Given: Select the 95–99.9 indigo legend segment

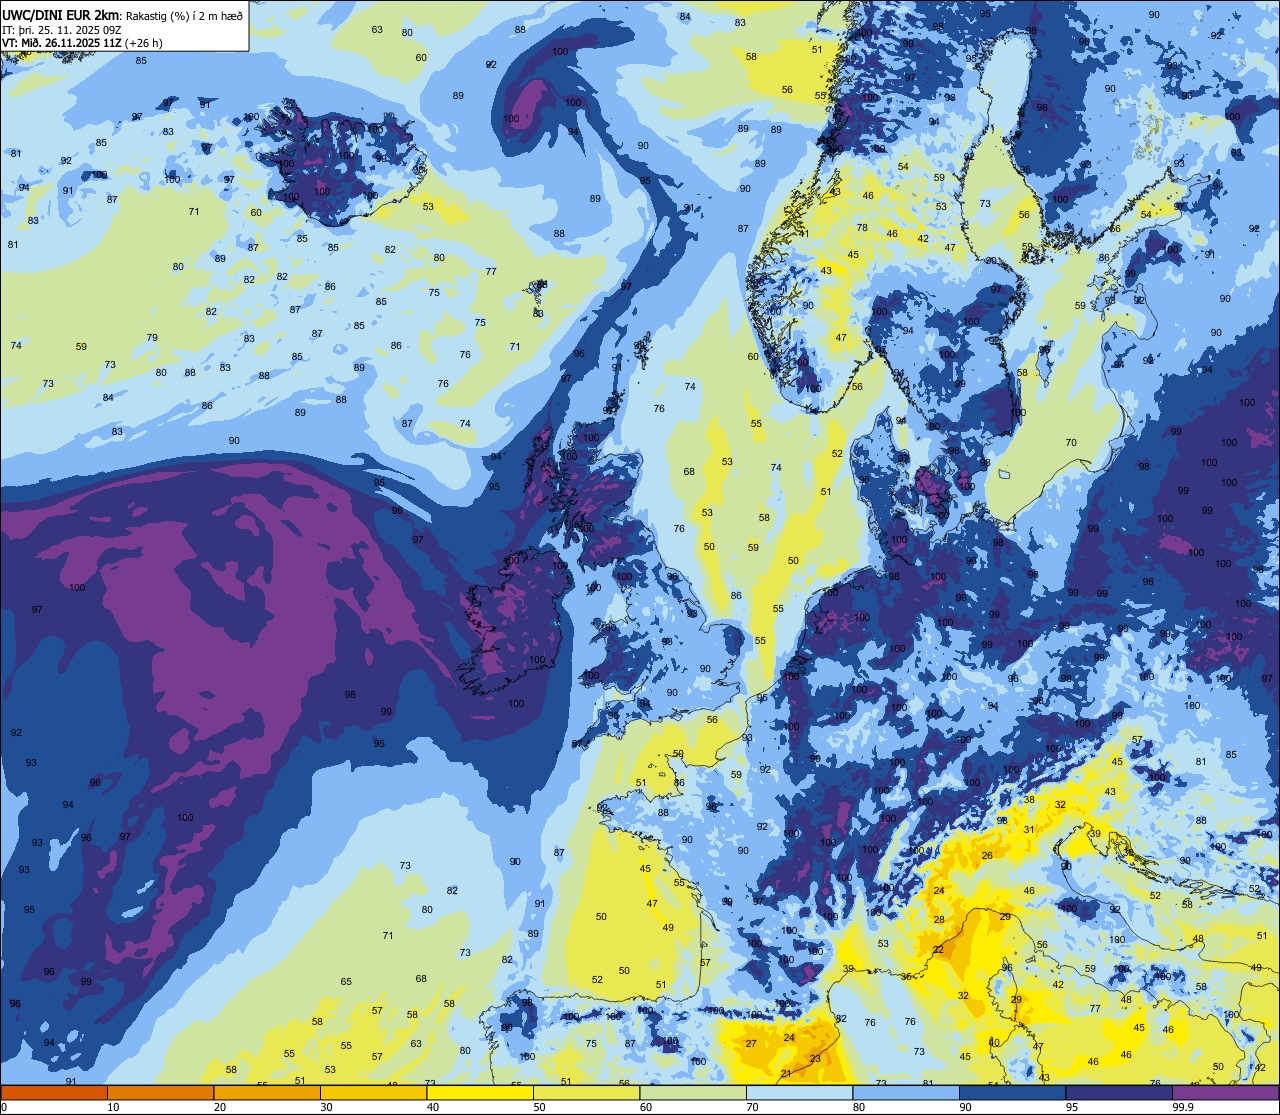Looking at the screenshot, I should 1119,1092.
